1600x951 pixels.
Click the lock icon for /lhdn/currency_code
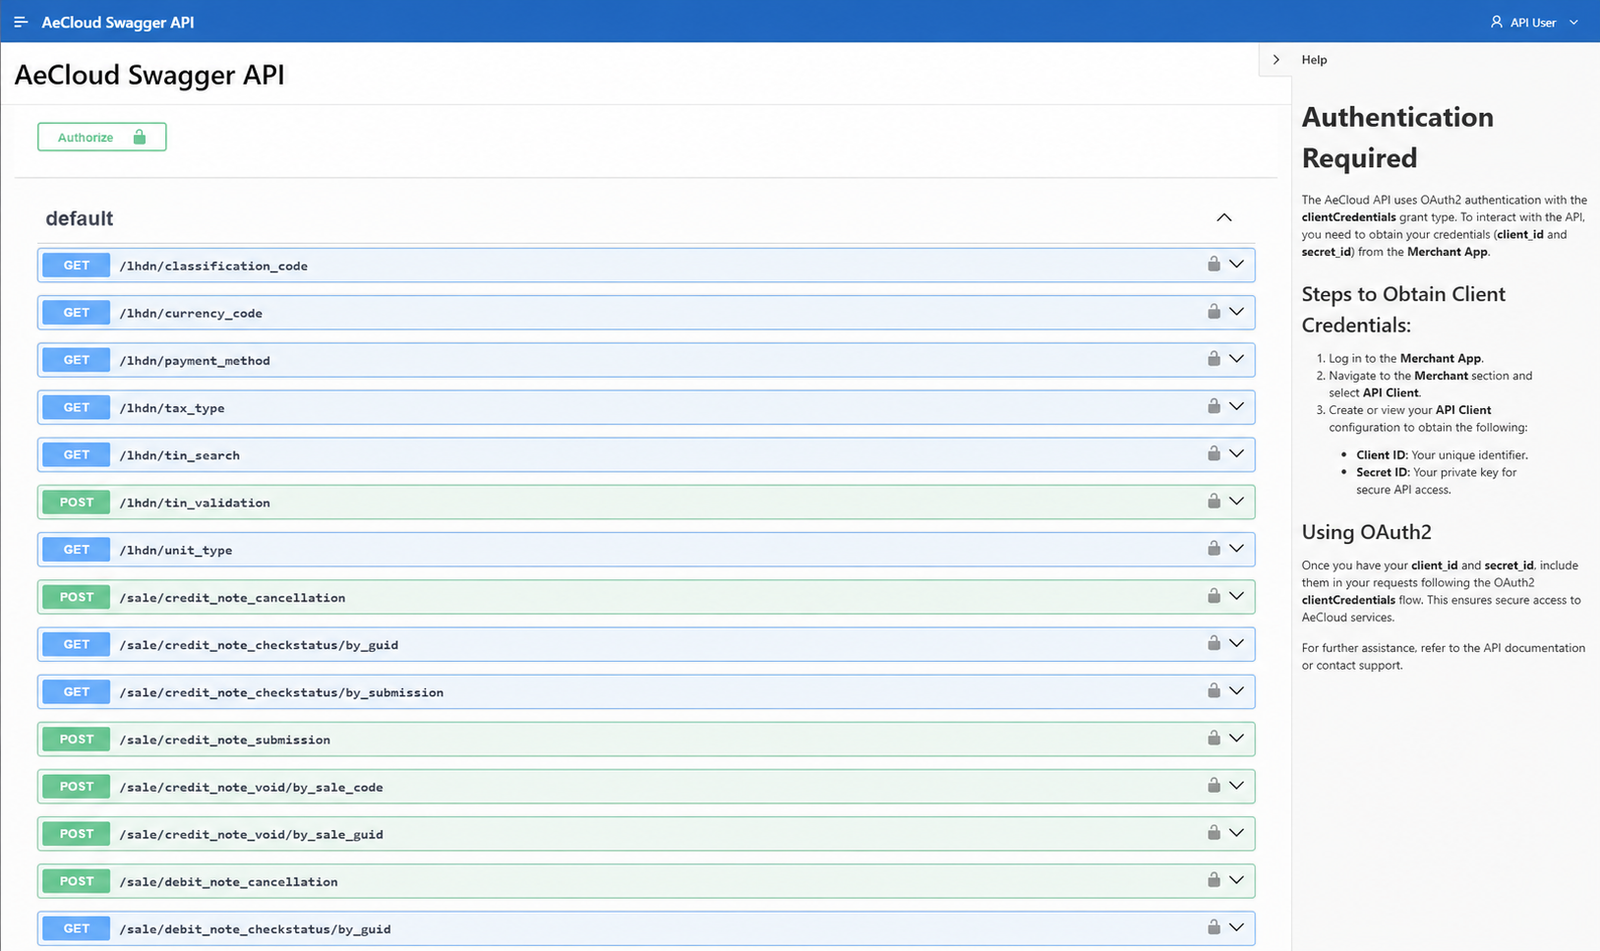point(1213,311)
